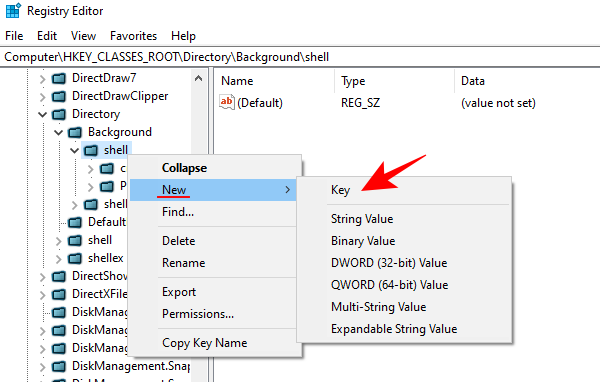Expand the shellex tree node
This screenshot has height=382, width=600.
coord(58,259)
